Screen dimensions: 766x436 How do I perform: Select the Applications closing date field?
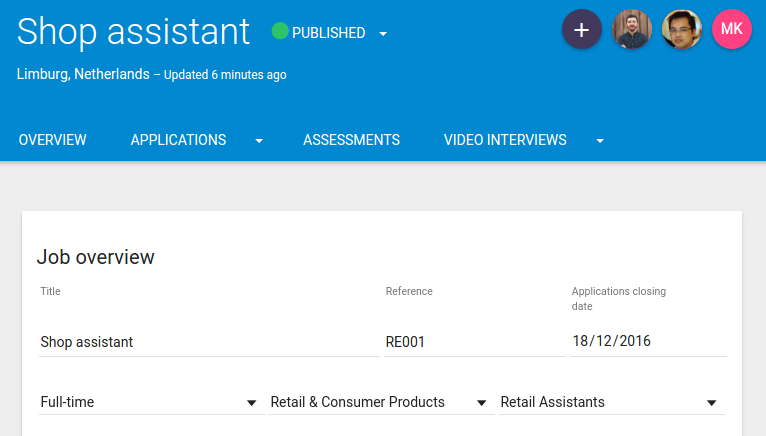point(648,341)
